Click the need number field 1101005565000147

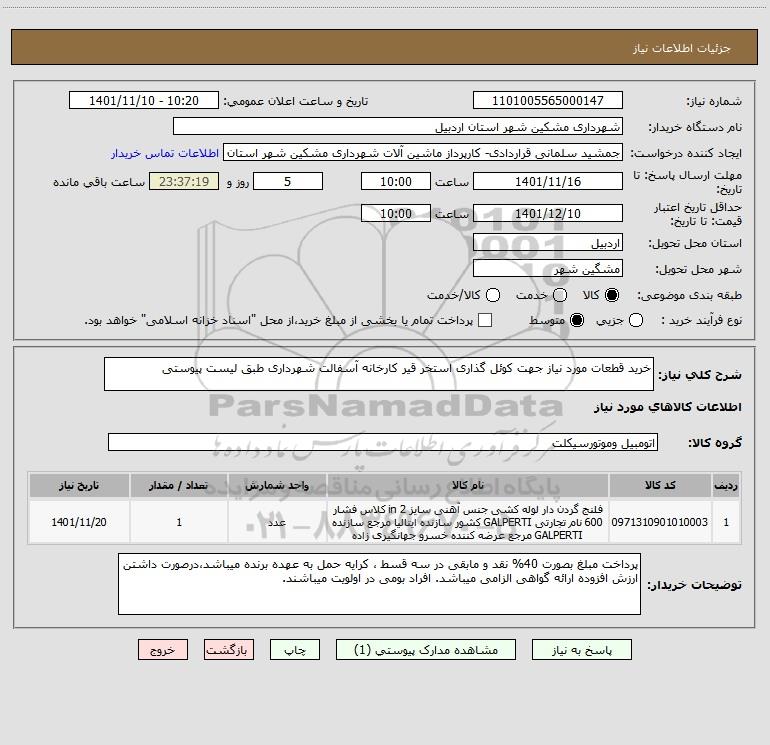(x=548, y=100)
